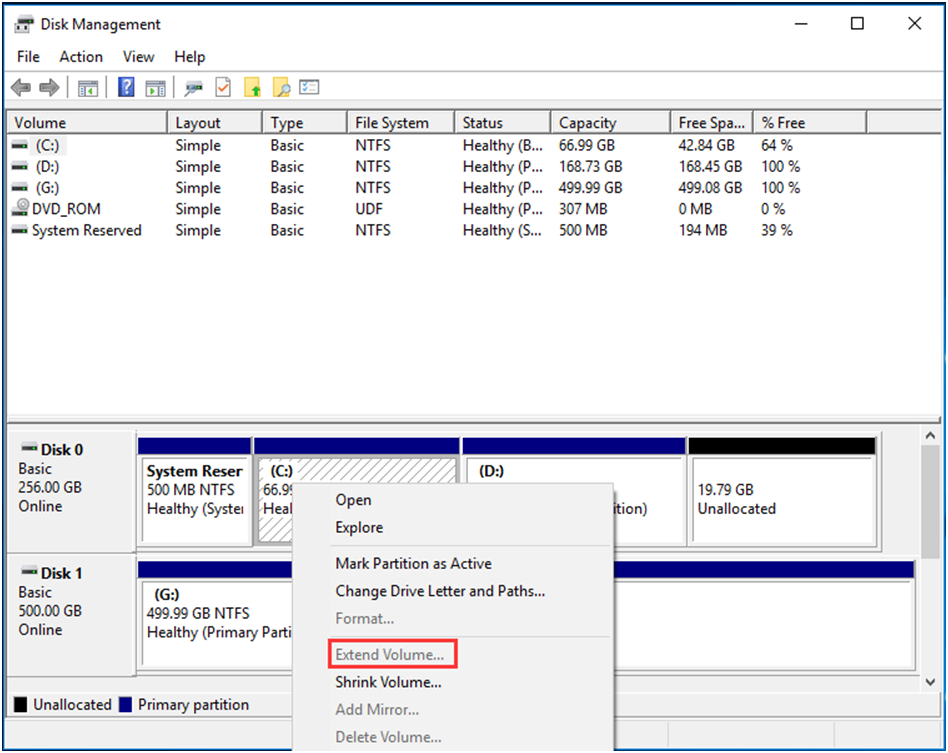Choose Shrink Volume... from the menu
948x753 pixels.
coord(453,682)
